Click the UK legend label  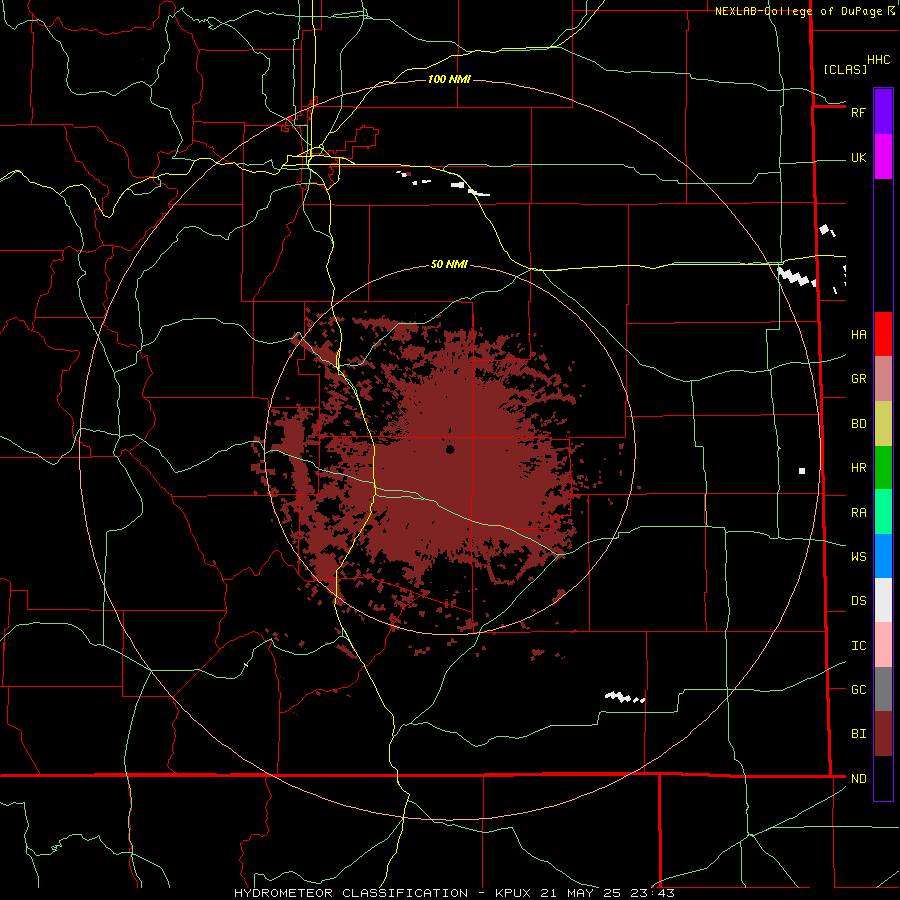coord(858,157)
